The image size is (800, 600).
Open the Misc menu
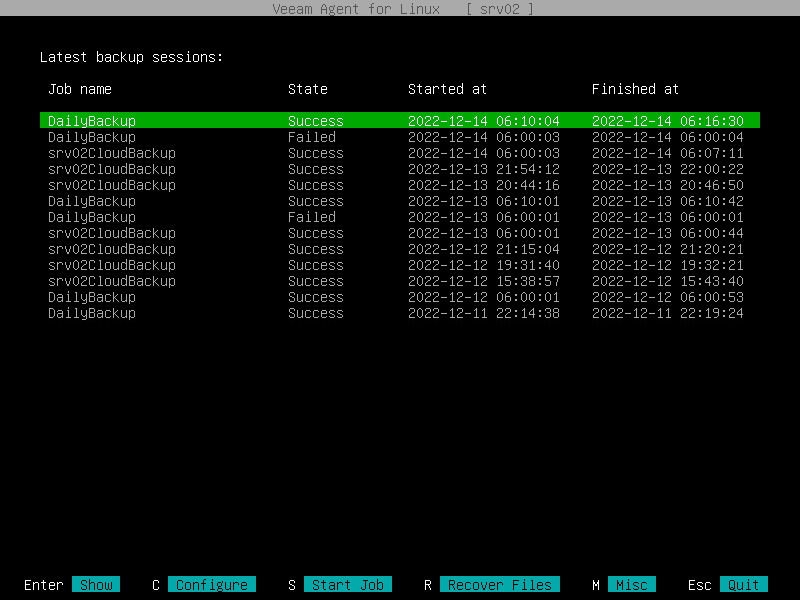[x=632, y=584]
